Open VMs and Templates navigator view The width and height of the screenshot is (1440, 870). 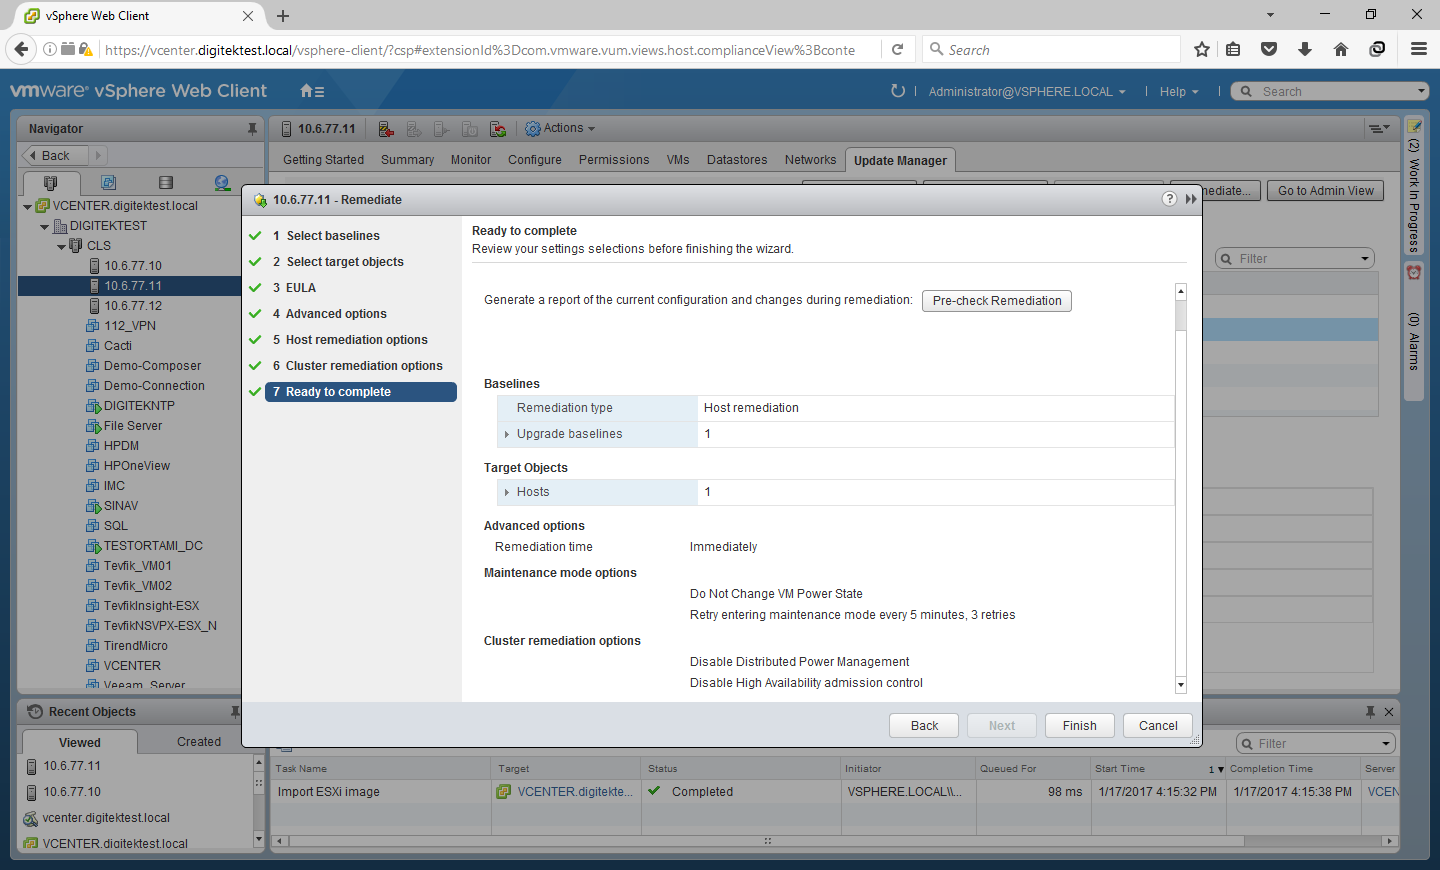(x=108, y=183)
